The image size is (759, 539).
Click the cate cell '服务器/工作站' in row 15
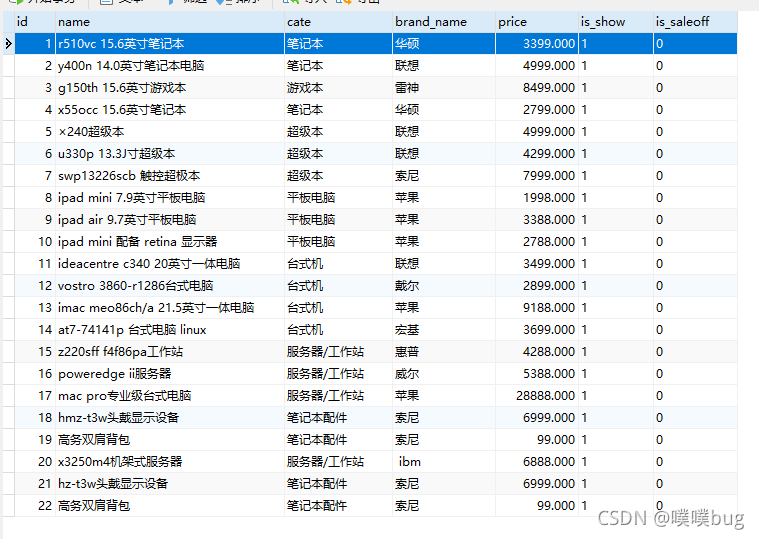[338, 352]
